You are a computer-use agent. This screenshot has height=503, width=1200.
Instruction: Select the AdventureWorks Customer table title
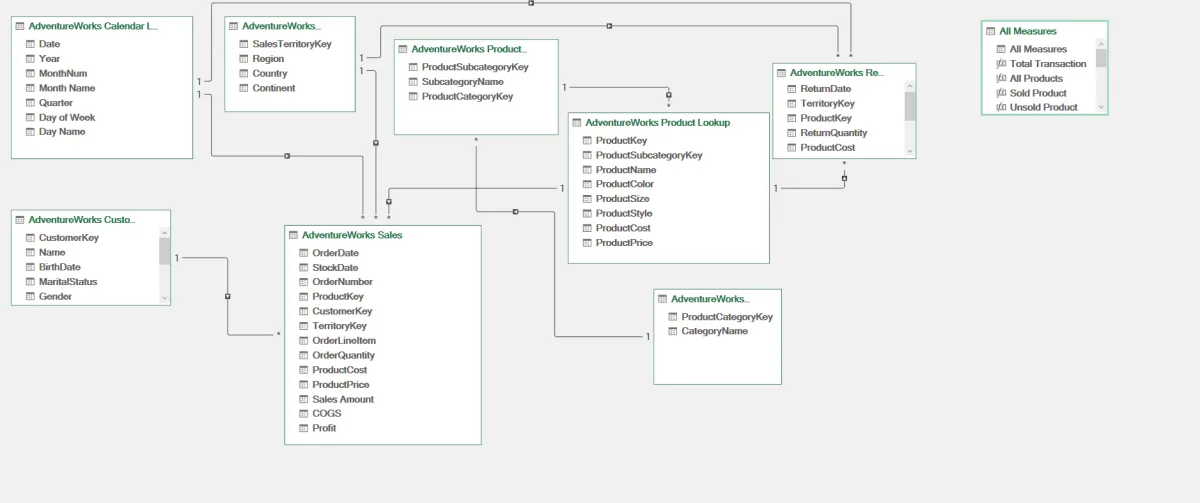pyautogui.click(x=82, y=219)
